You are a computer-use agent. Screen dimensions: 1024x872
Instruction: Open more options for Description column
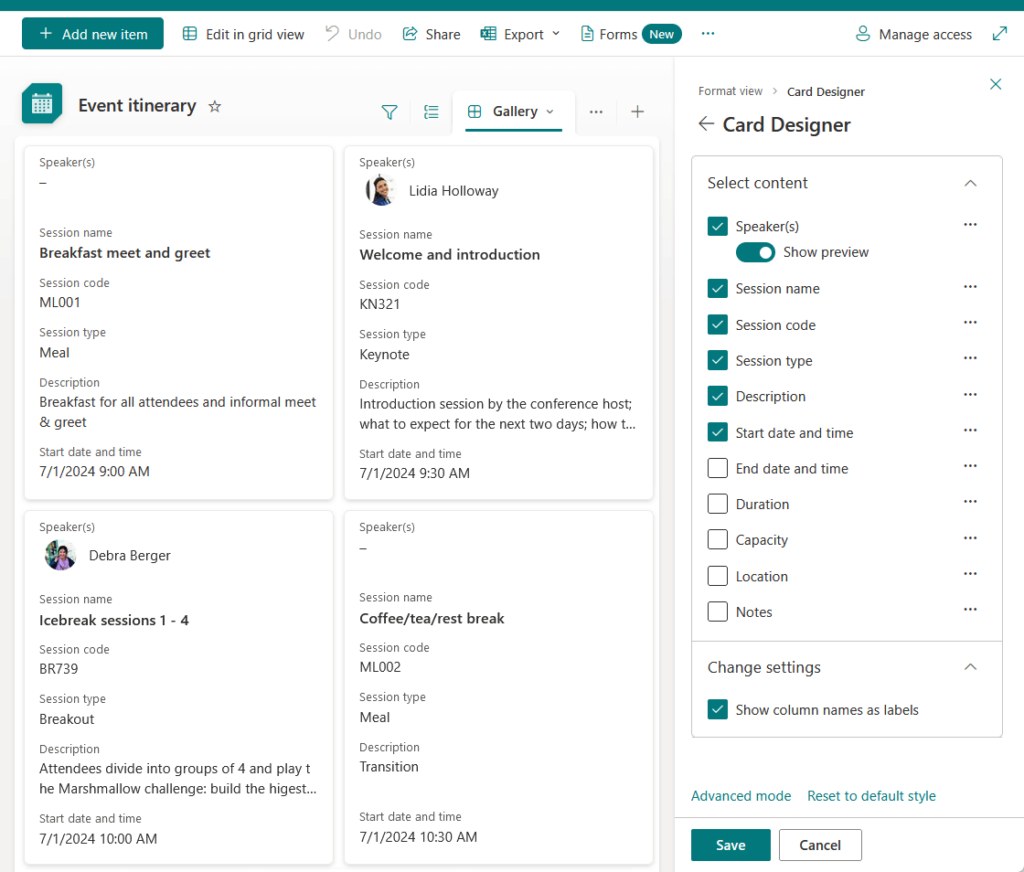click(x=970, y=395)
